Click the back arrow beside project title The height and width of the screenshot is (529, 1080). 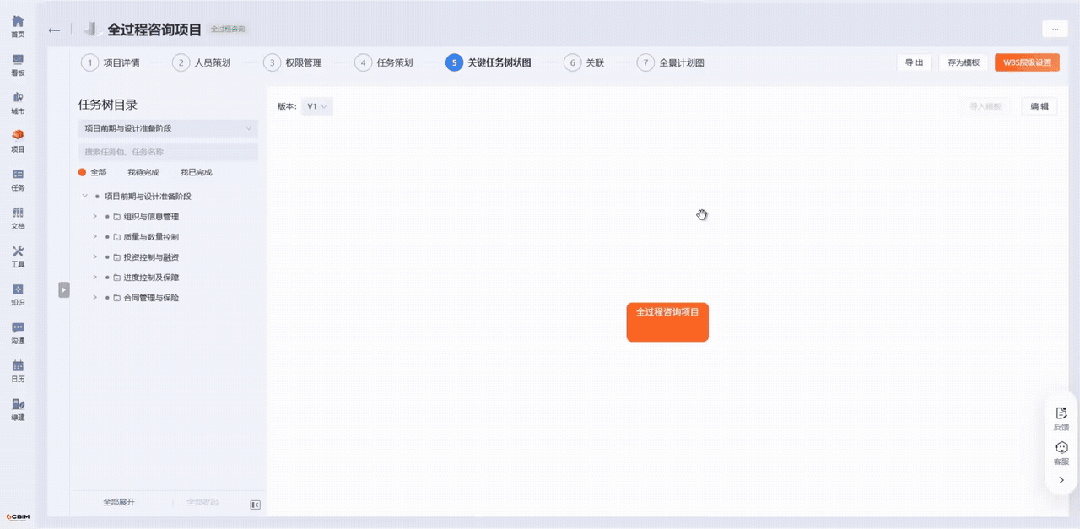point(54,30)
